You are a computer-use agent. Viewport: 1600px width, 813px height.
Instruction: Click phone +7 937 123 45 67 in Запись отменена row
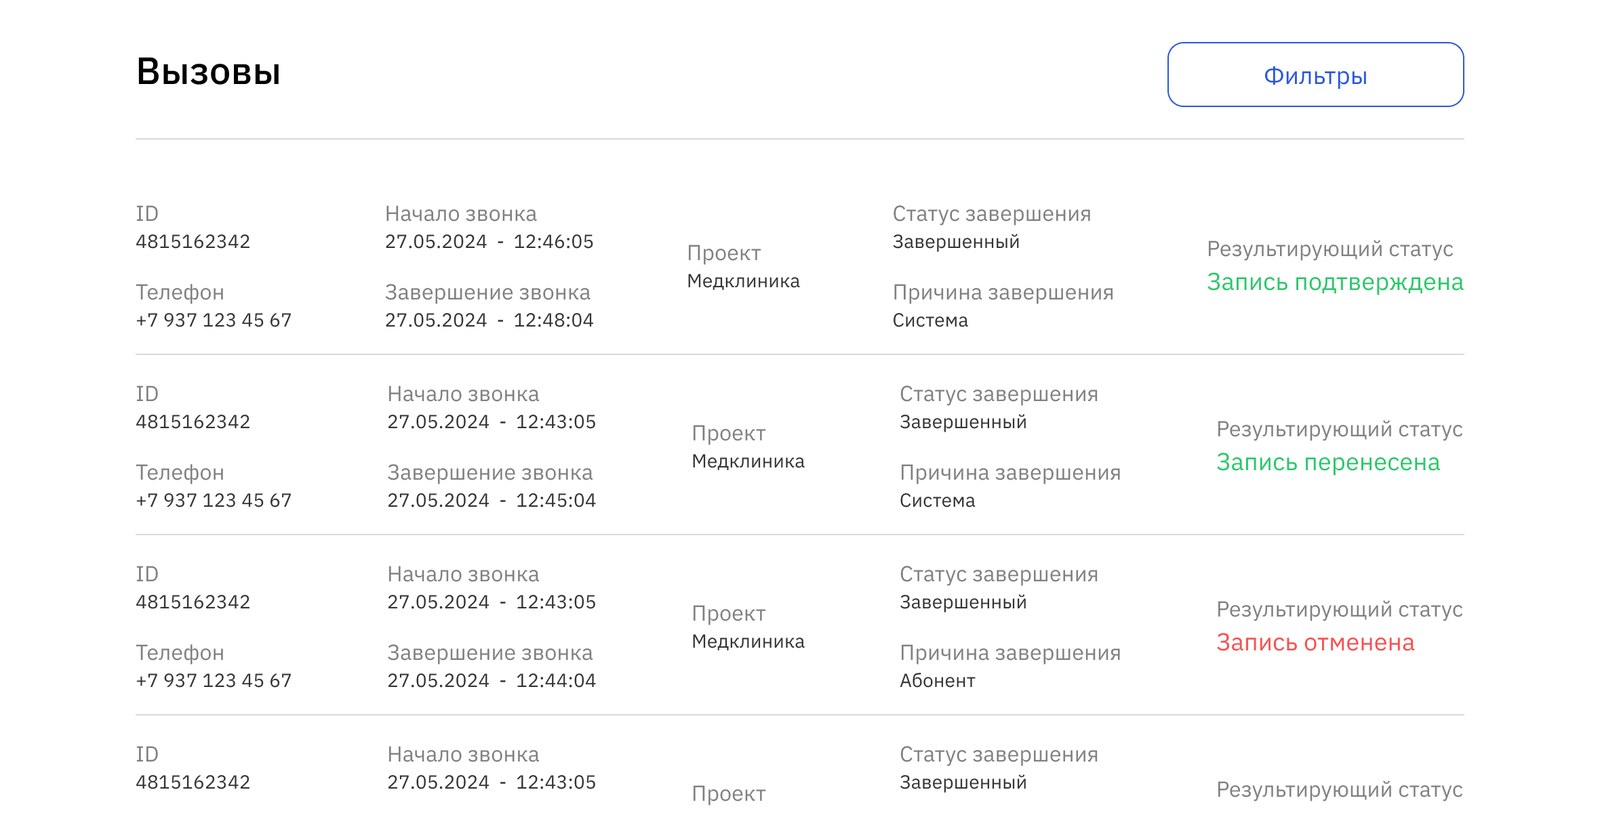coord(213,680)
